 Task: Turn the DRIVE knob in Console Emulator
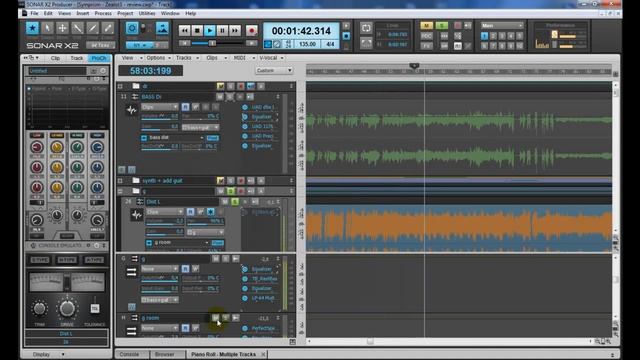(67, 309)
